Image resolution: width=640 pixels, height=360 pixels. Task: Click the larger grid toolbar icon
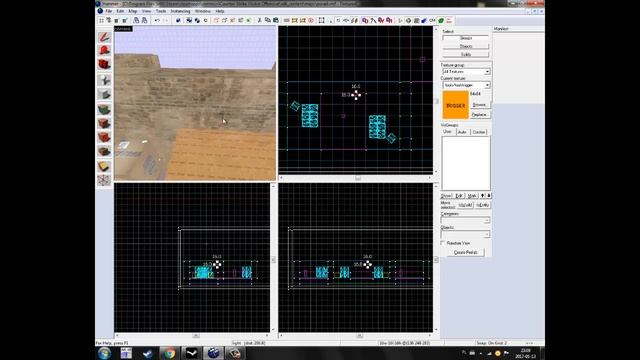pyautogui.click(x=124, y=20)
